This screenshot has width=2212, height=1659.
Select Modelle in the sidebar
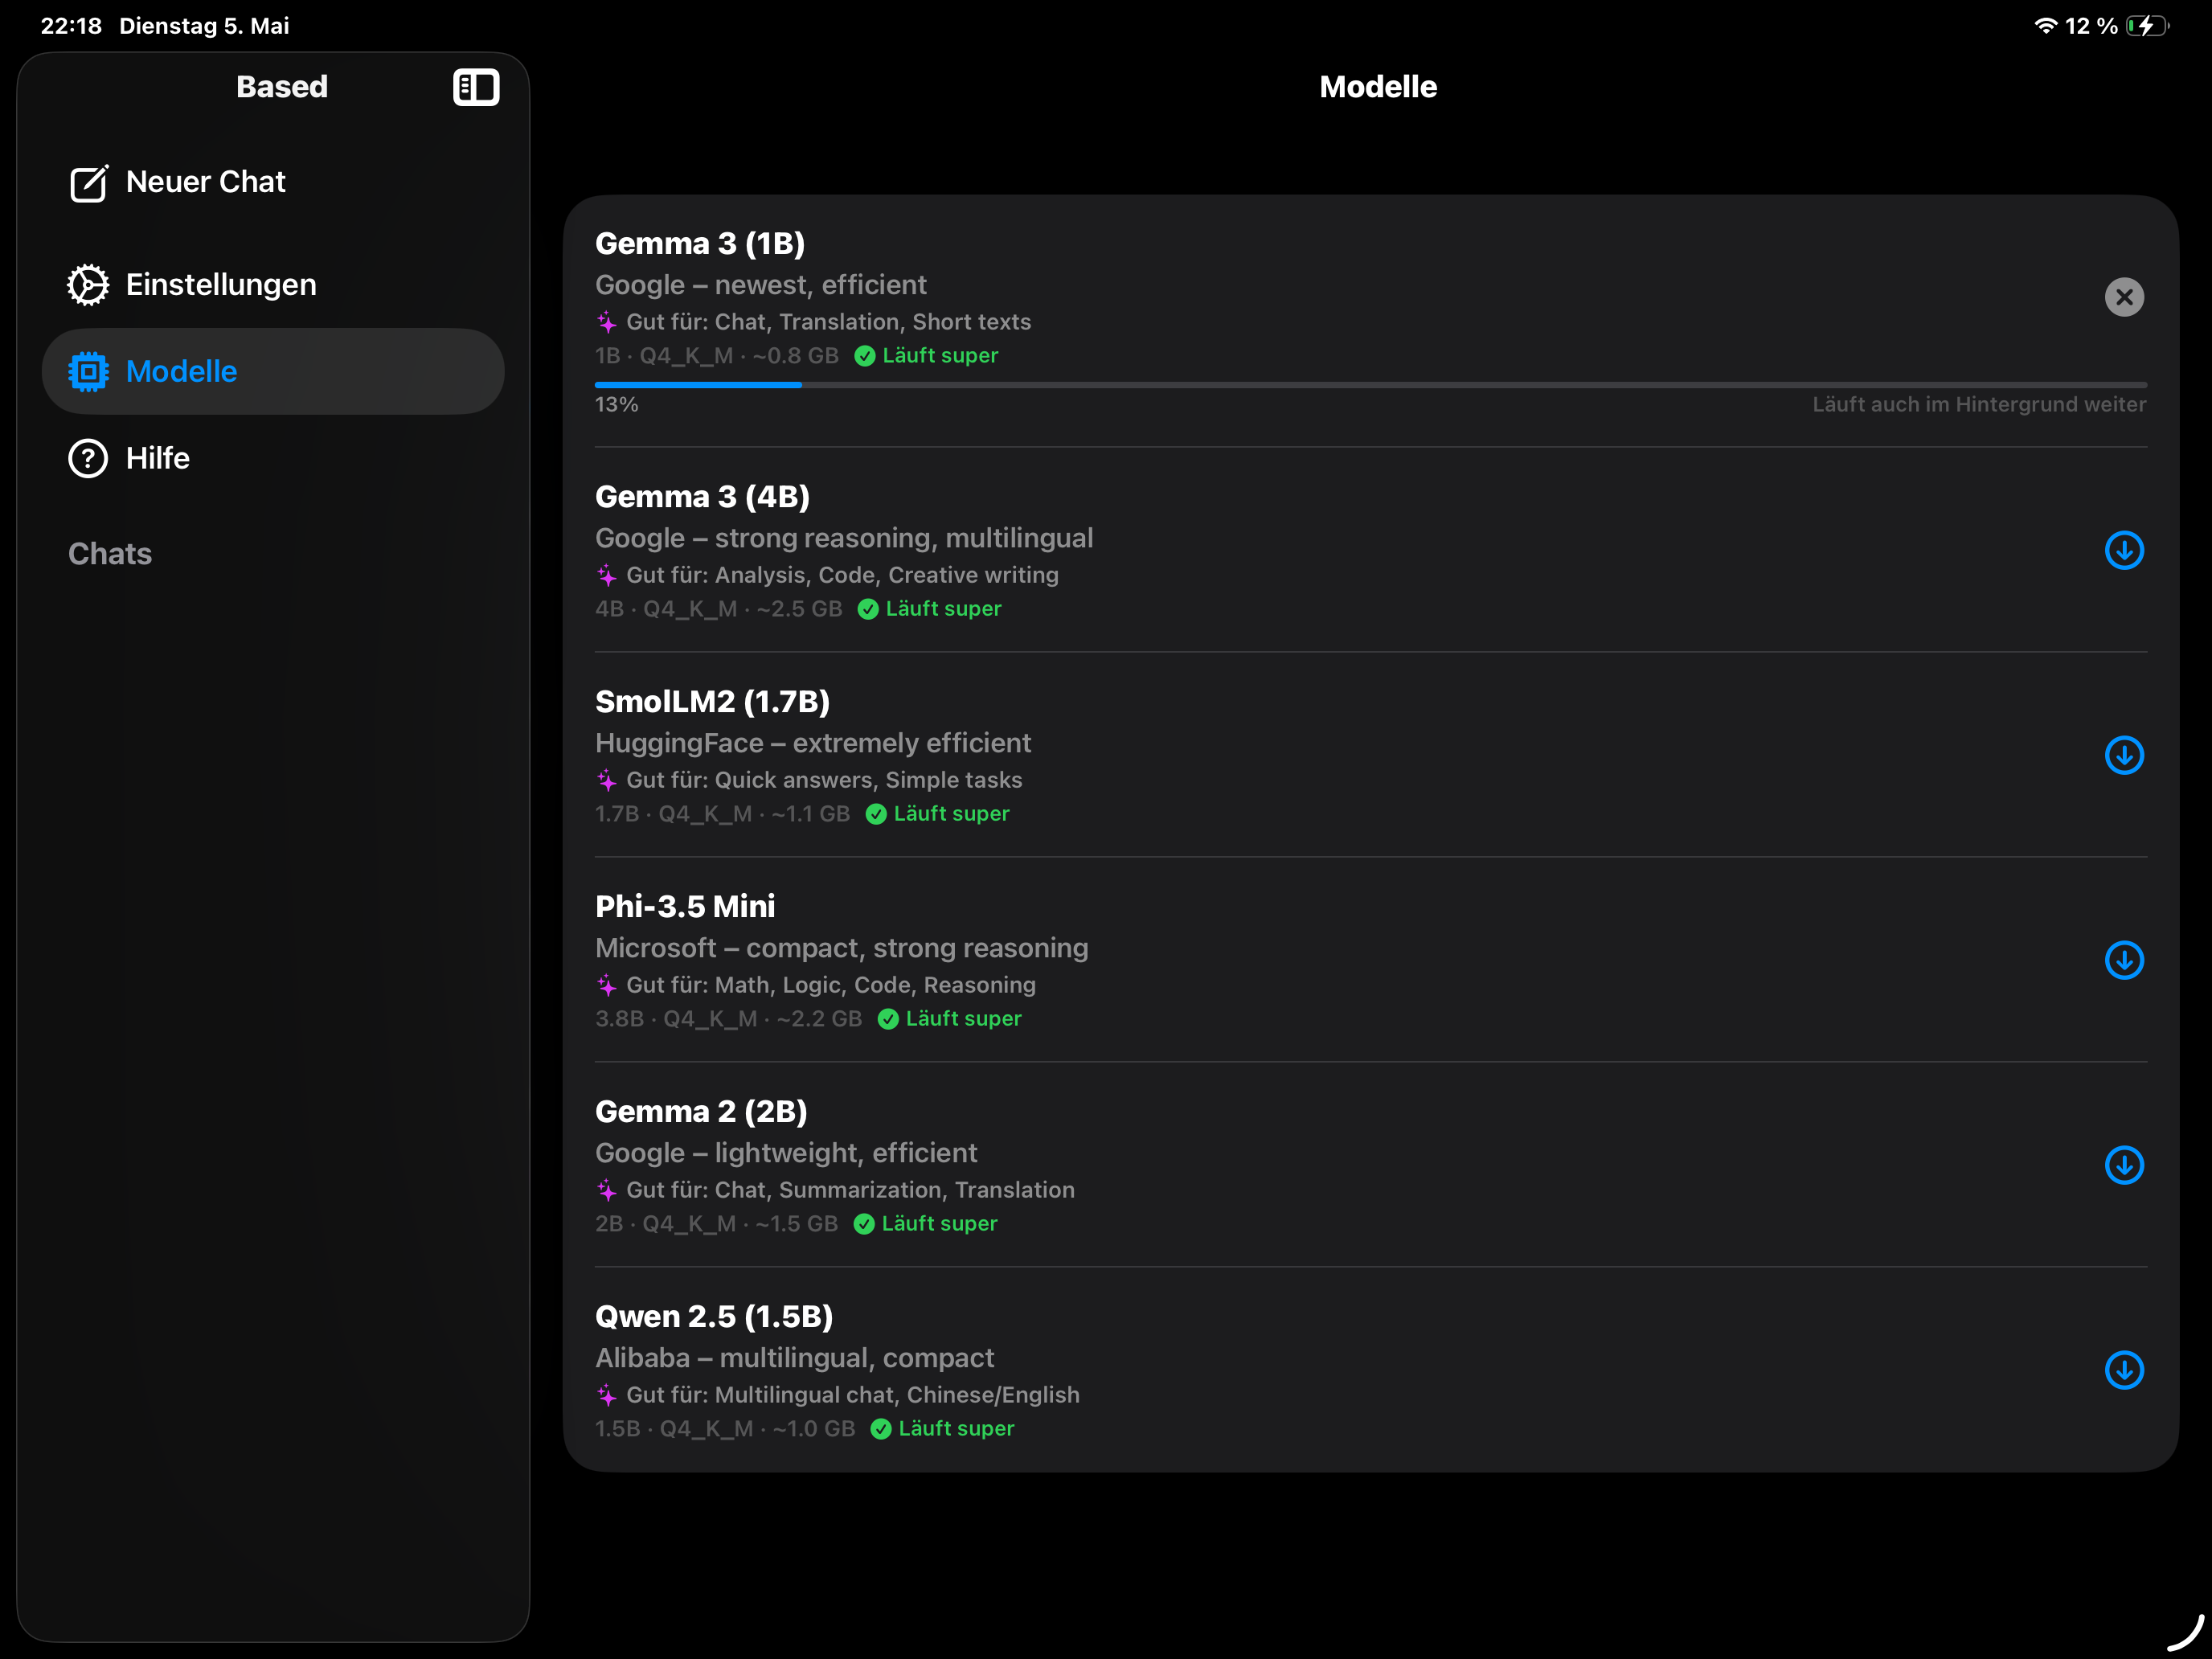tap(273, 371)
